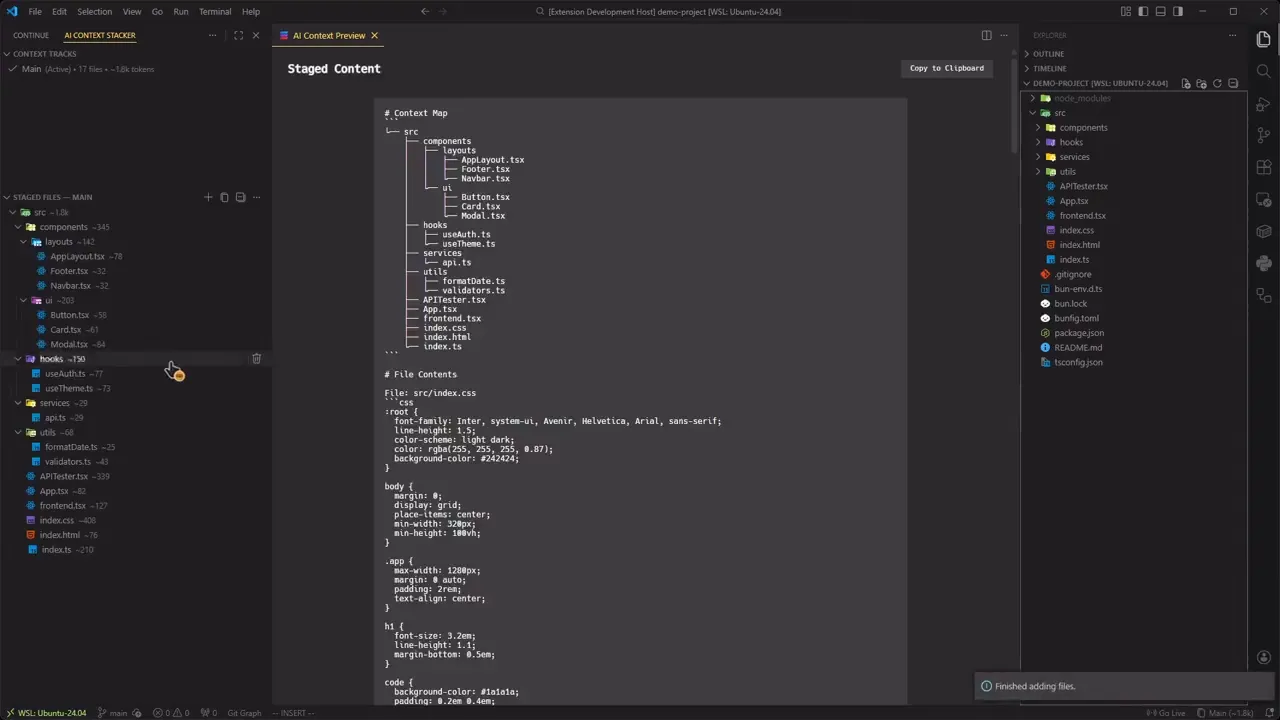
Task: Open Search in the activity bar
Action: (x=1264, y=71)
